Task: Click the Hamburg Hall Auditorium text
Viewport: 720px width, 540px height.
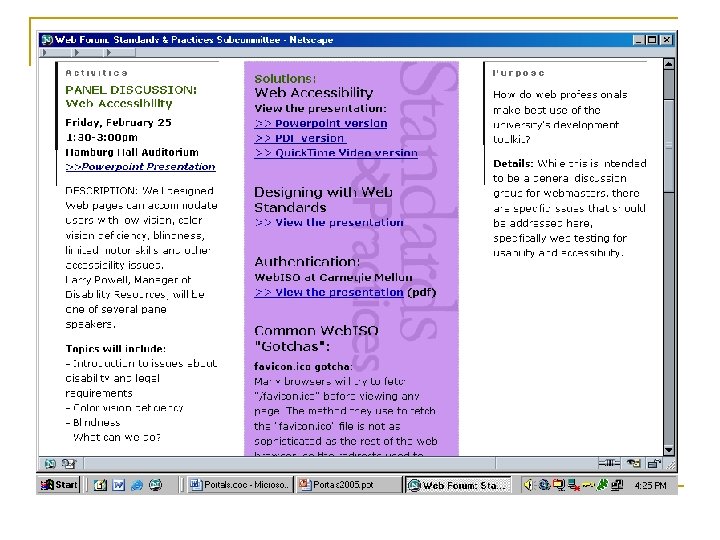Action: coord(132,152)
